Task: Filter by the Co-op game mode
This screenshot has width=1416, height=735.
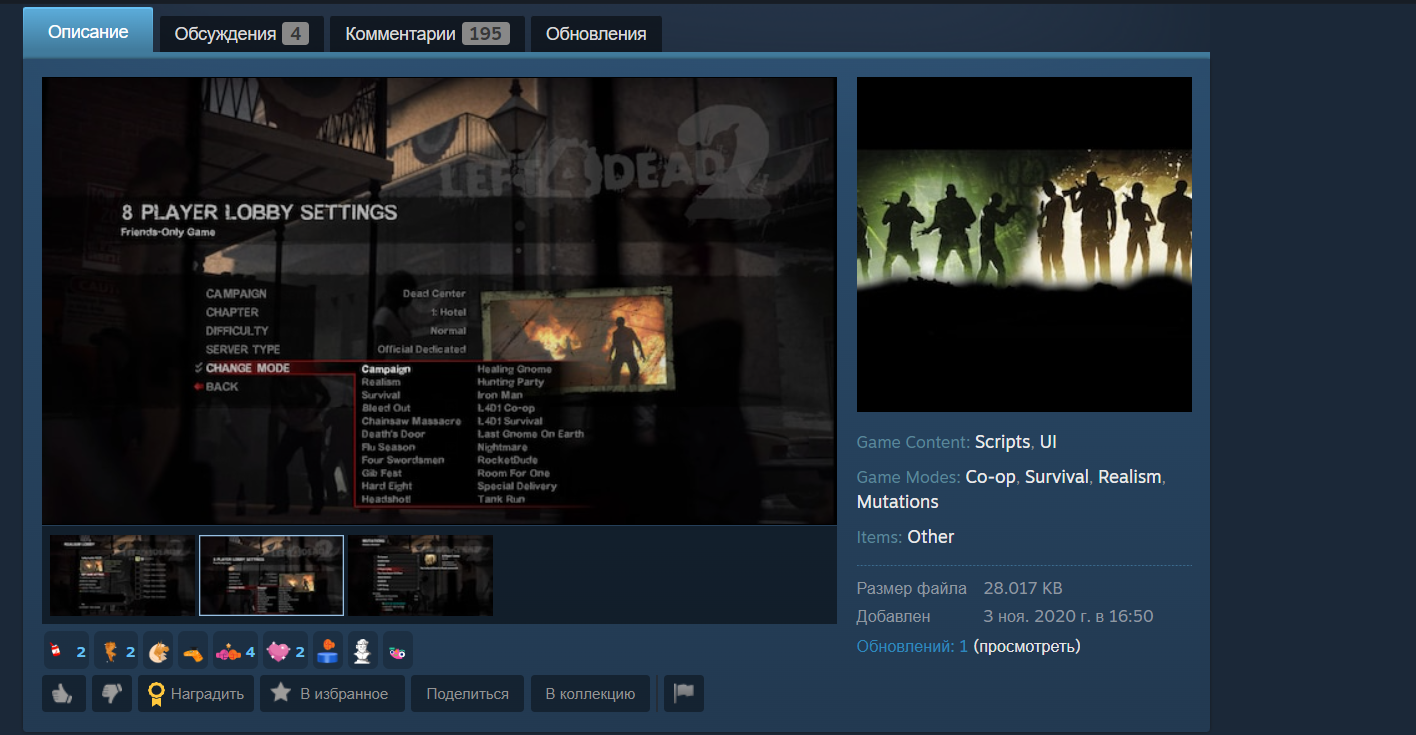Action: 991,477
